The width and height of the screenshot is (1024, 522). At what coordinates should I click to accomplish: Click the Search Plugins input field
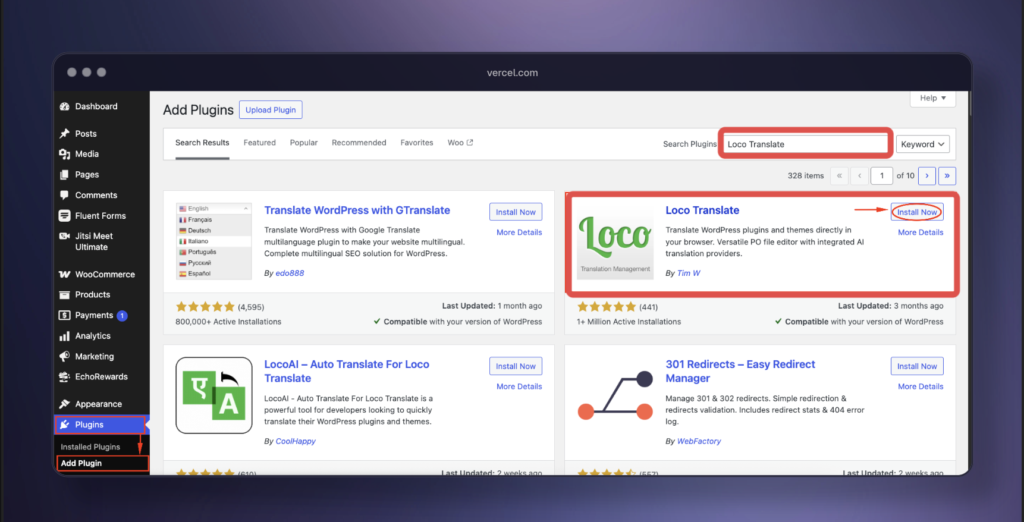(x=806, y=144)
